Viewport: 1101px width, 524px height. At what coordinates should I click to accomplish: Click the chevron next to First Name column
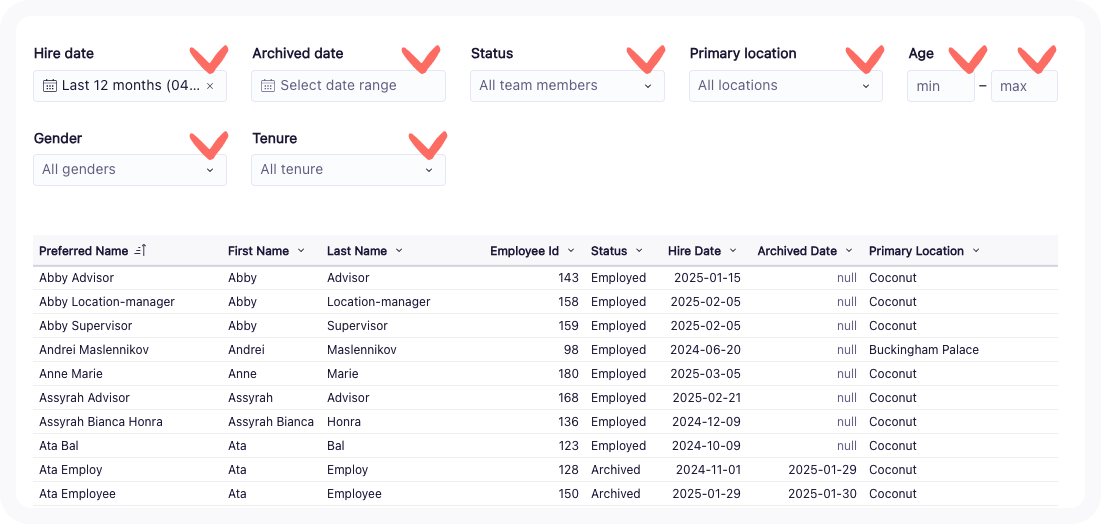301,251
